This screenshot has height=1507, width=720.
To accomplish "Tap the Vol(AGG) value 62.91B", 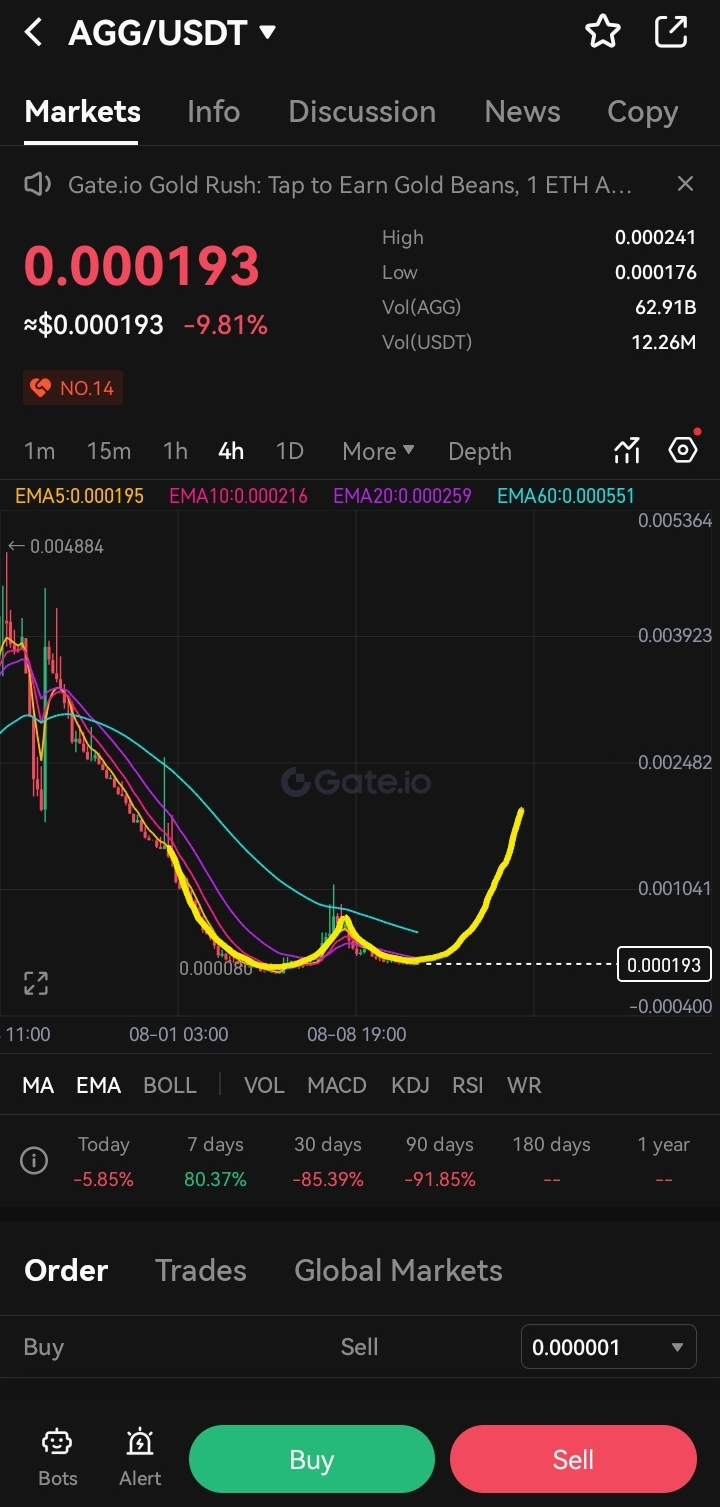I will [x=665, y=307].
